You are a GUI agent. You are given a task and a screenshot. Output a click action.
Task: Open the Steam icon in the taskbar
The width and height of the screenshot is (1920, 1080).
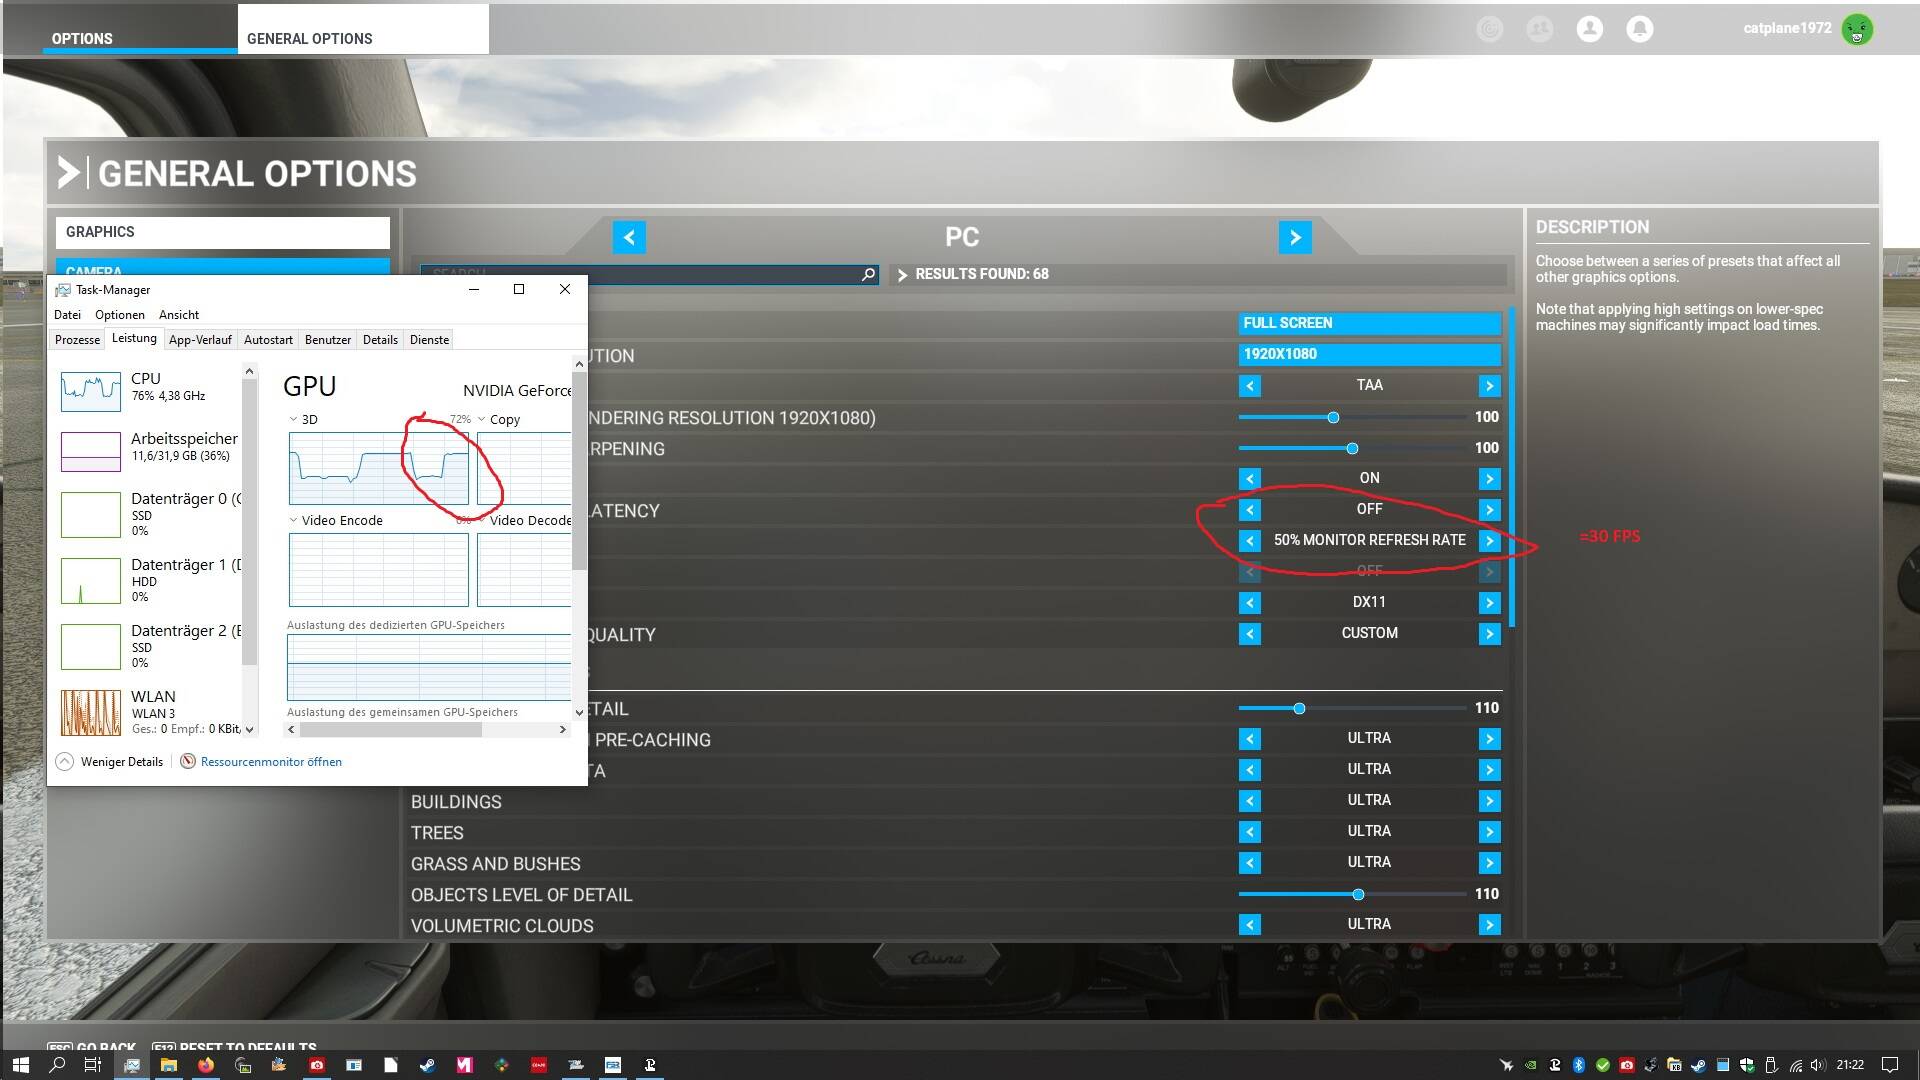[x=427, y=1065]
